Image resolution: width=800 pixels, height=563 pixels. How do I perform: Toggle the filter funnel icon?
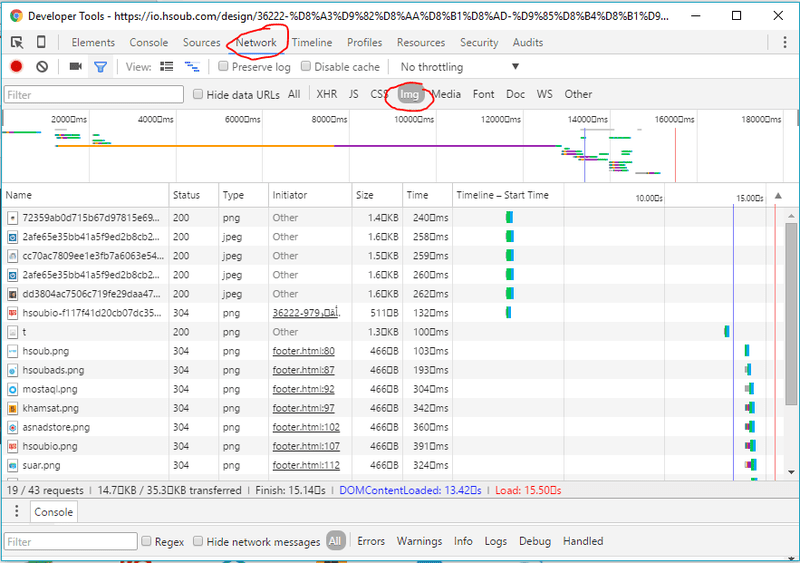tap(101, 67)
